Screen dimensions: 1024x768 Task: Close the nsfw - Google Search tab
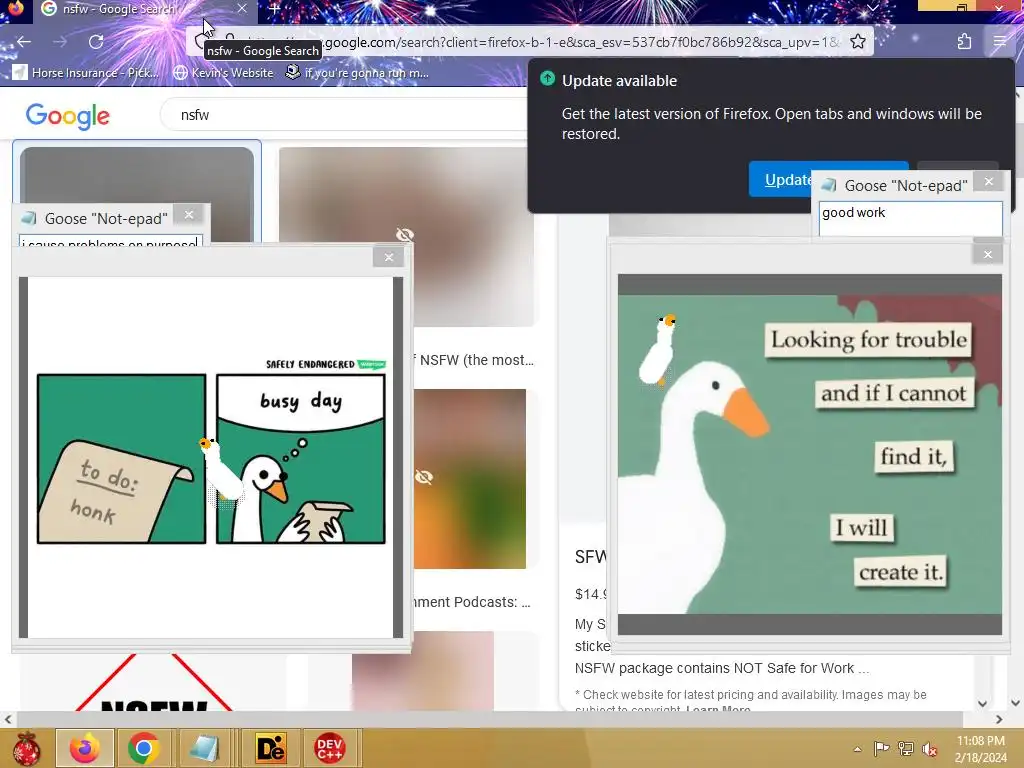(x=242, y=8)
